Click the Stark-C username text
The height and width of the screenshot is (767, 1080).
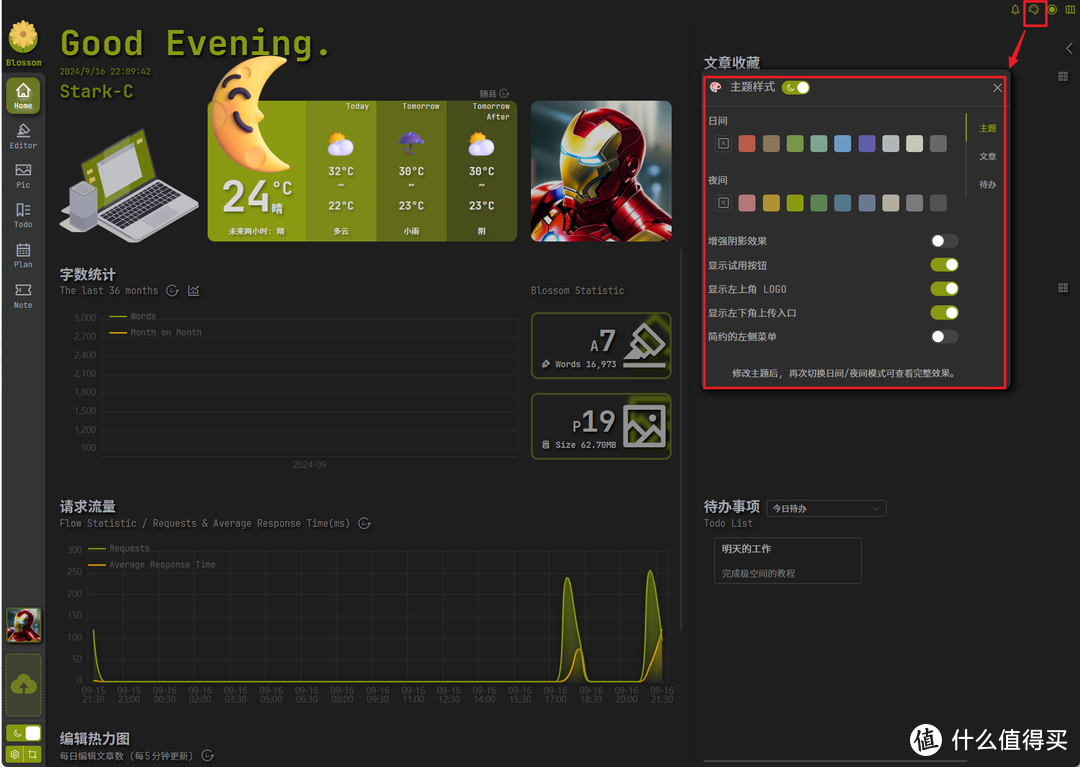pos(96,92)
